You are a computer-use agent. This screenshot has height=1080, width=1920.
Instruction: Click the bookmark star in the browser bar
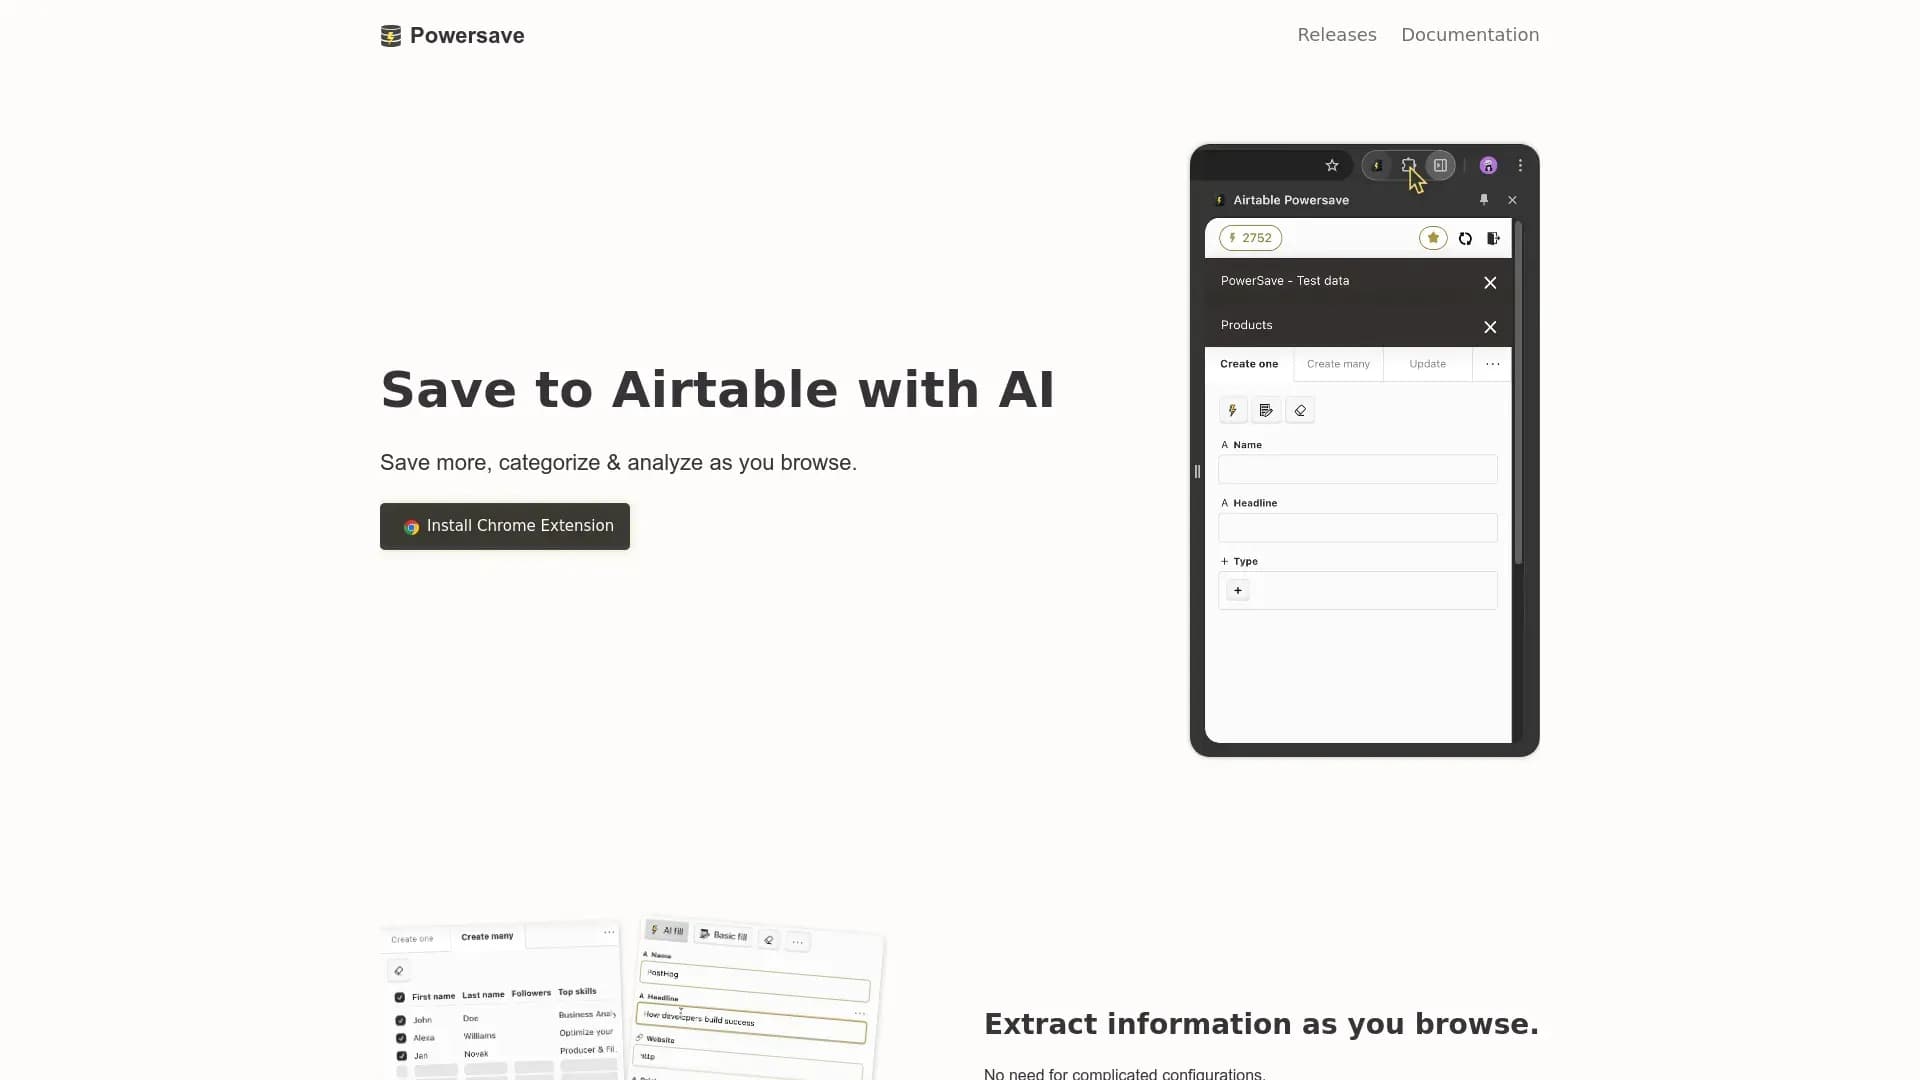coord(1332,166)
